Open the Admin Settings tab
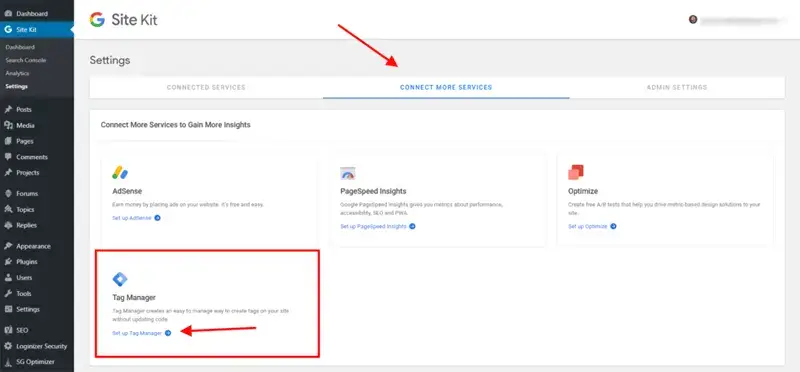This screenshot has height=372, width=800. pyautogui.click(x=677, y=87)
